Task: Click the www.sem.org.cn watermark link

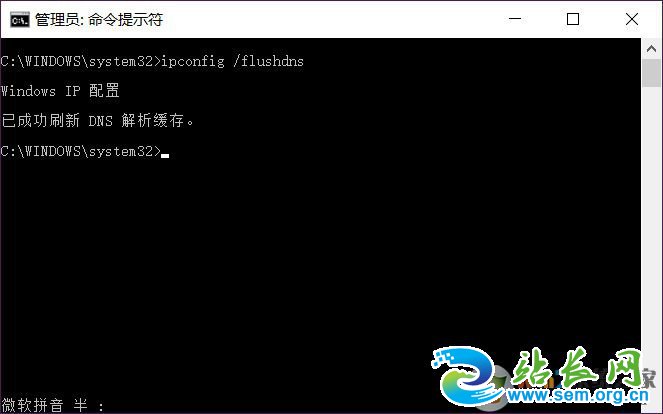Action: pos(578,396)
